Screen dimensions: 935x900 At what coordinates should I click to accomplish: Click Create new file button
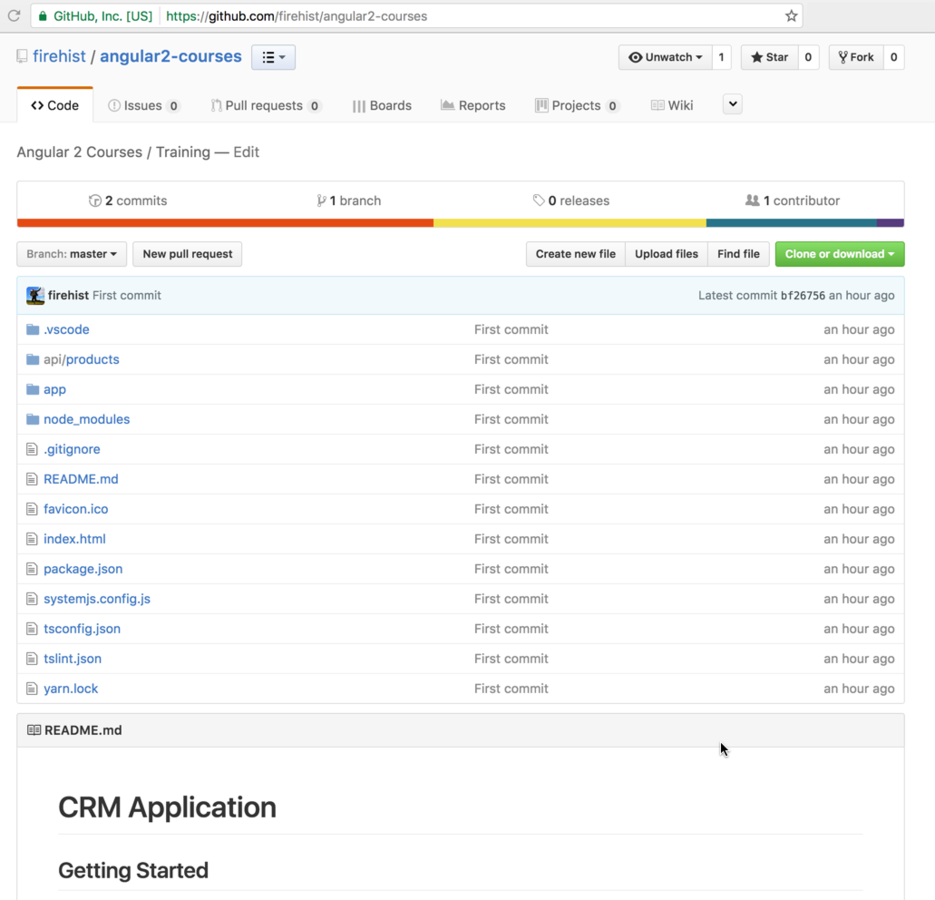575,254
